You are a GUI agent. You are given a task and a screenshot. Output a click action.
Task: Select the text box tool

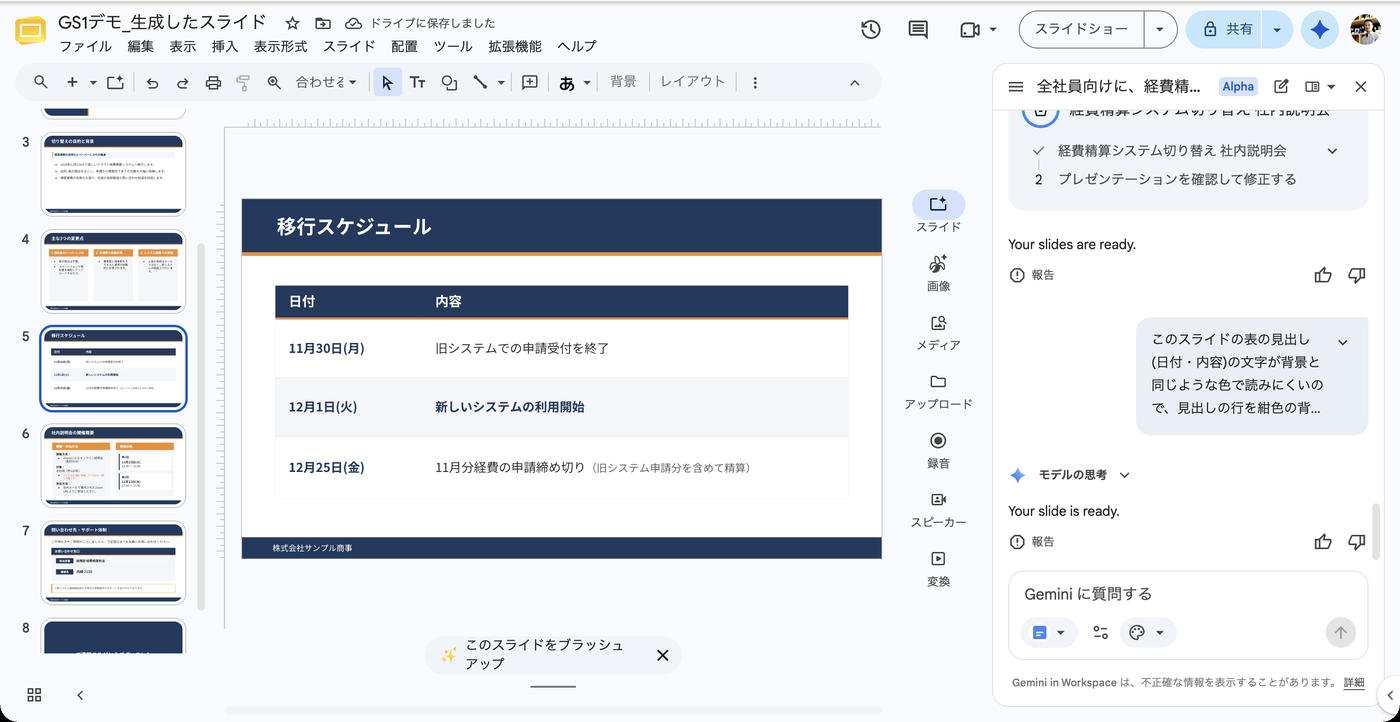[x=418, y=82]
